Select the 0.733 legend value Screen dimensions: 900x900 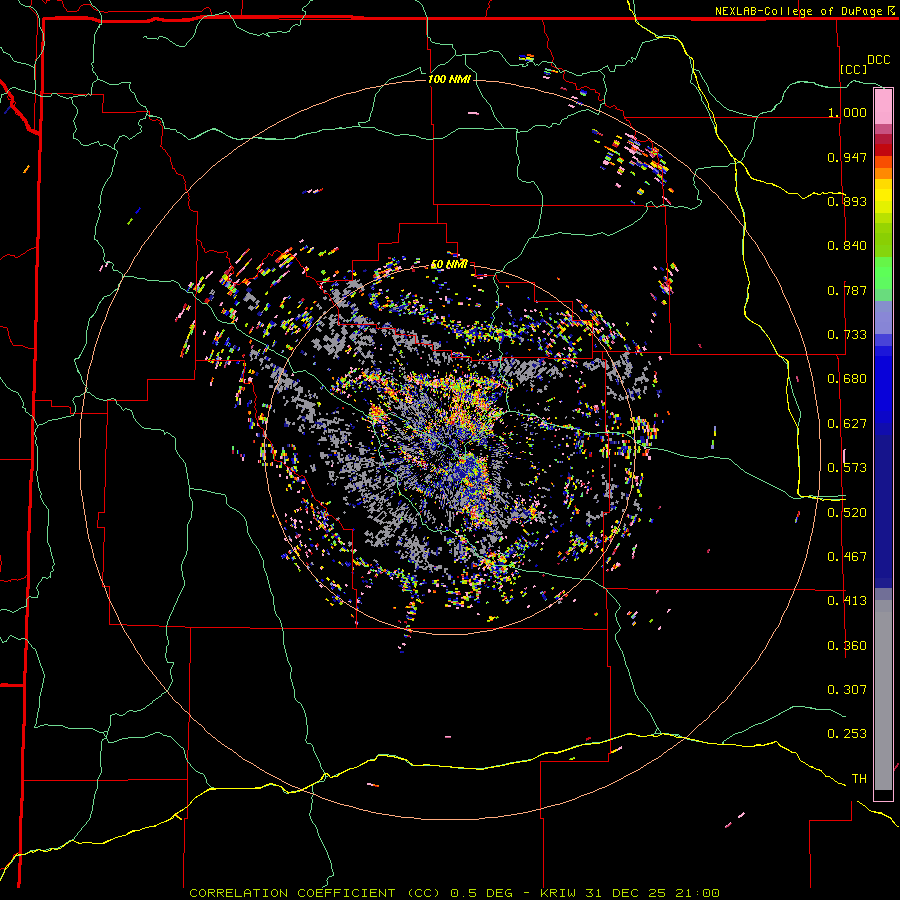[x=847, y=335]
